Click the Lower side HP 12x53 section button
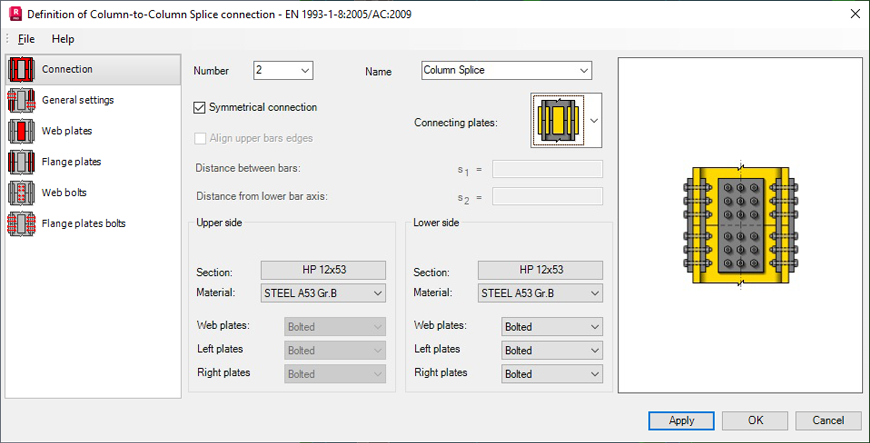The image size is (870, 443). pyautogui.click(x=540, y=270)
